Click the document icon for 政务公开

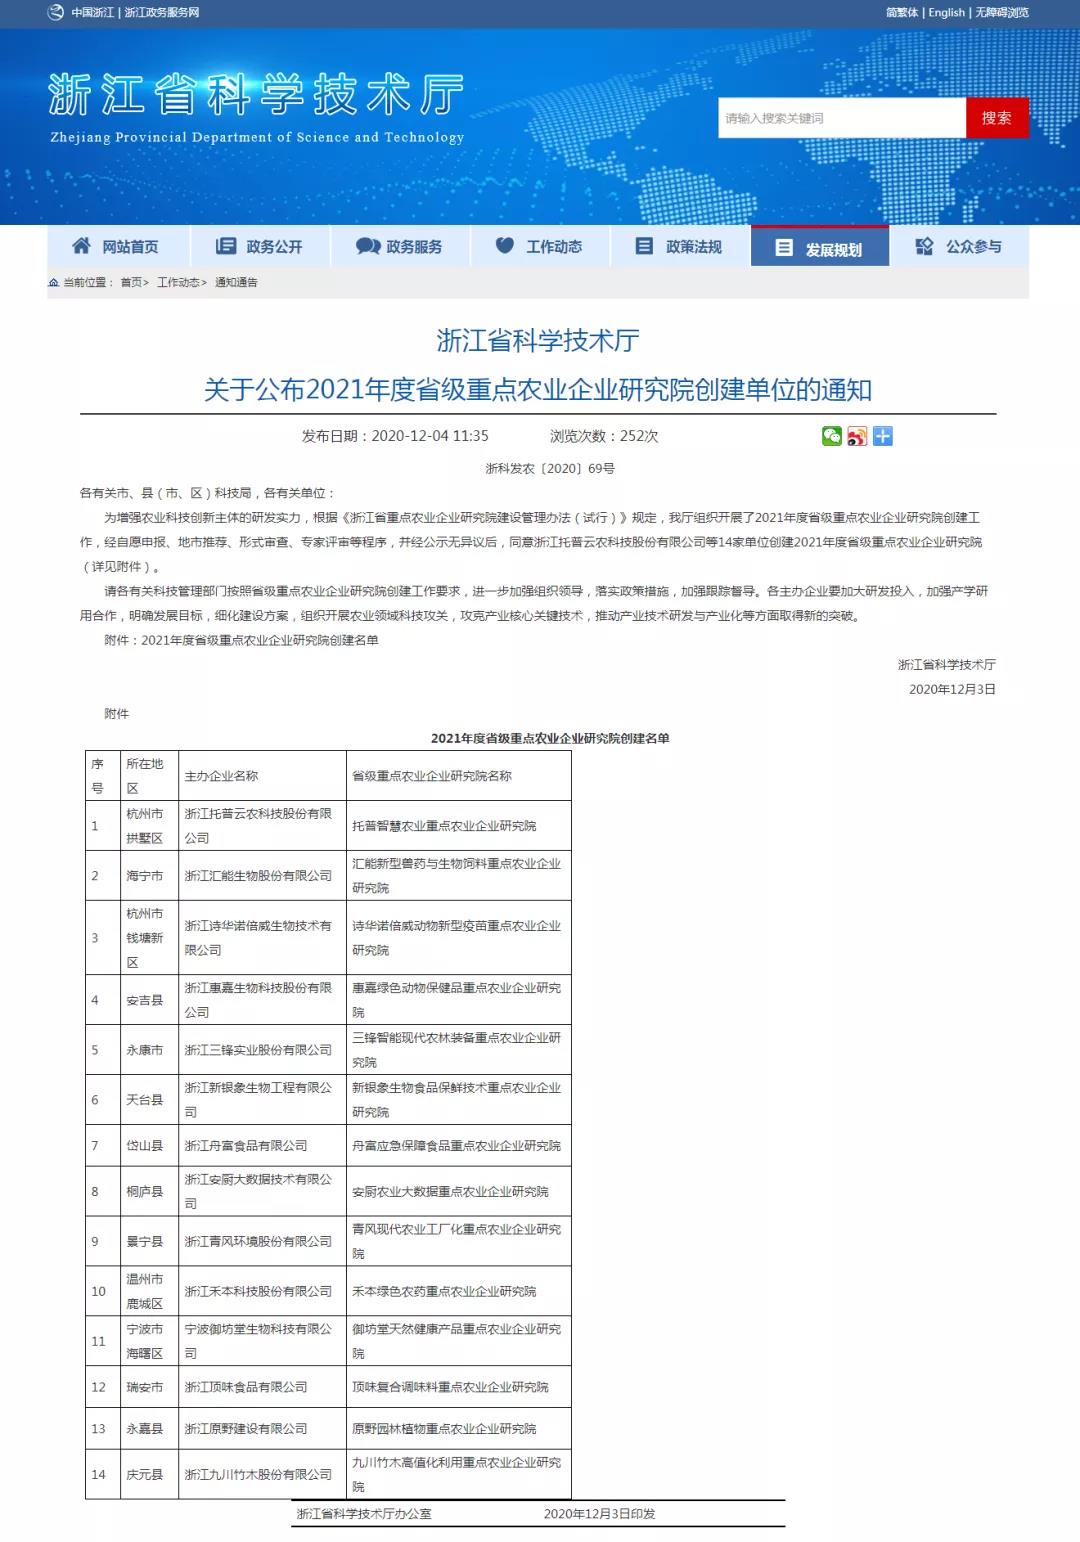(x=226, y=246)
